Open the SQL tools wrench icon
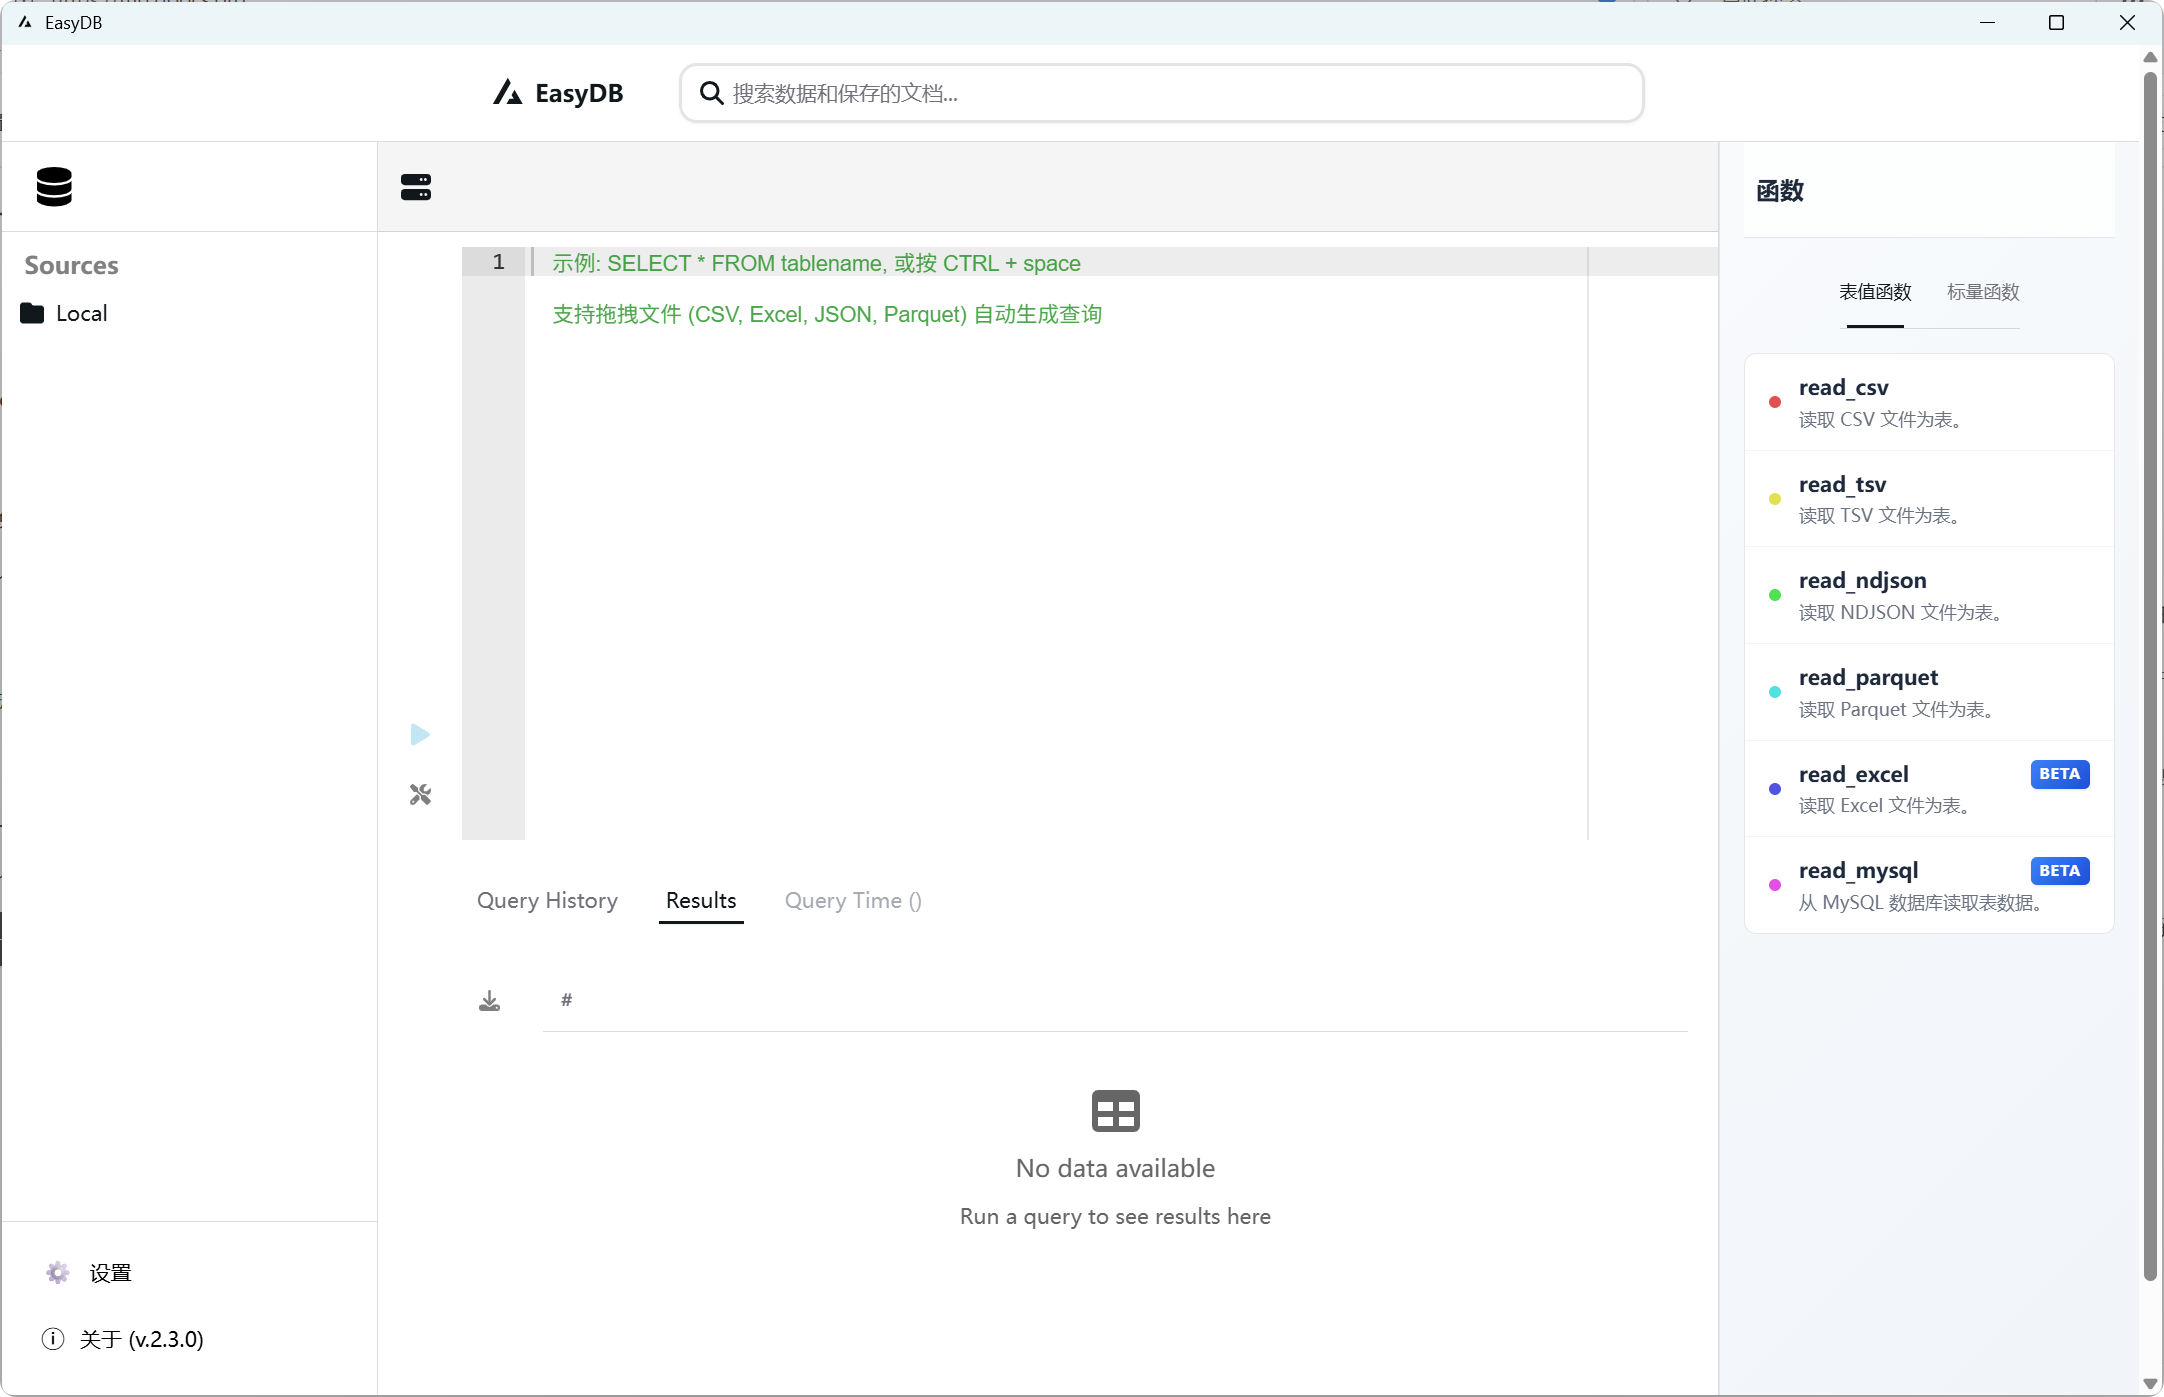This screenshot has height=1397, width=2164. (x=420, y=796)
